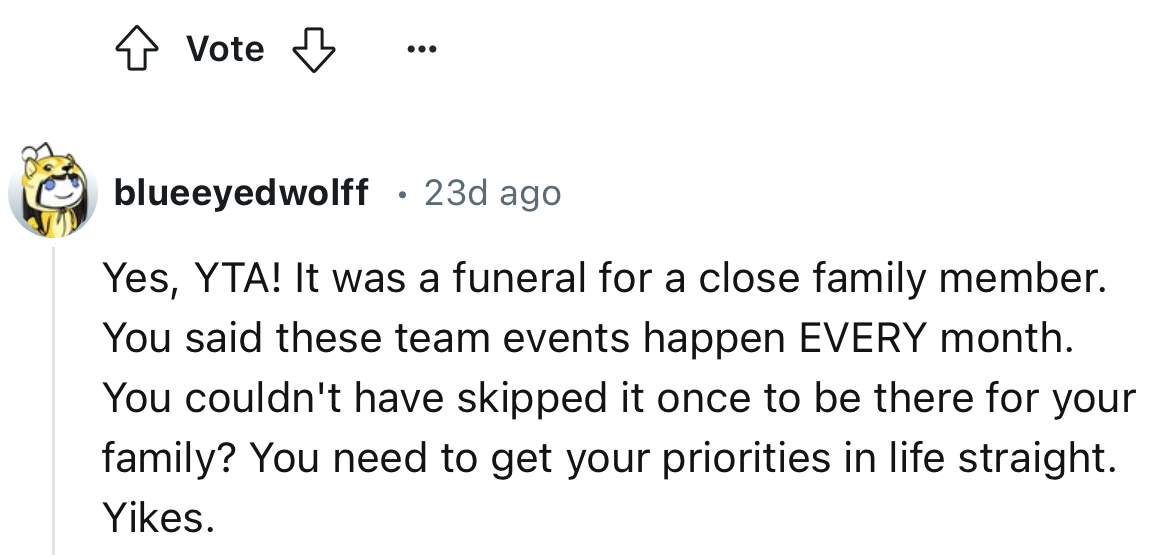Click the dot separator before the timestamp
The height and width of the screenshot is (555, 1154).
point(401,193)
